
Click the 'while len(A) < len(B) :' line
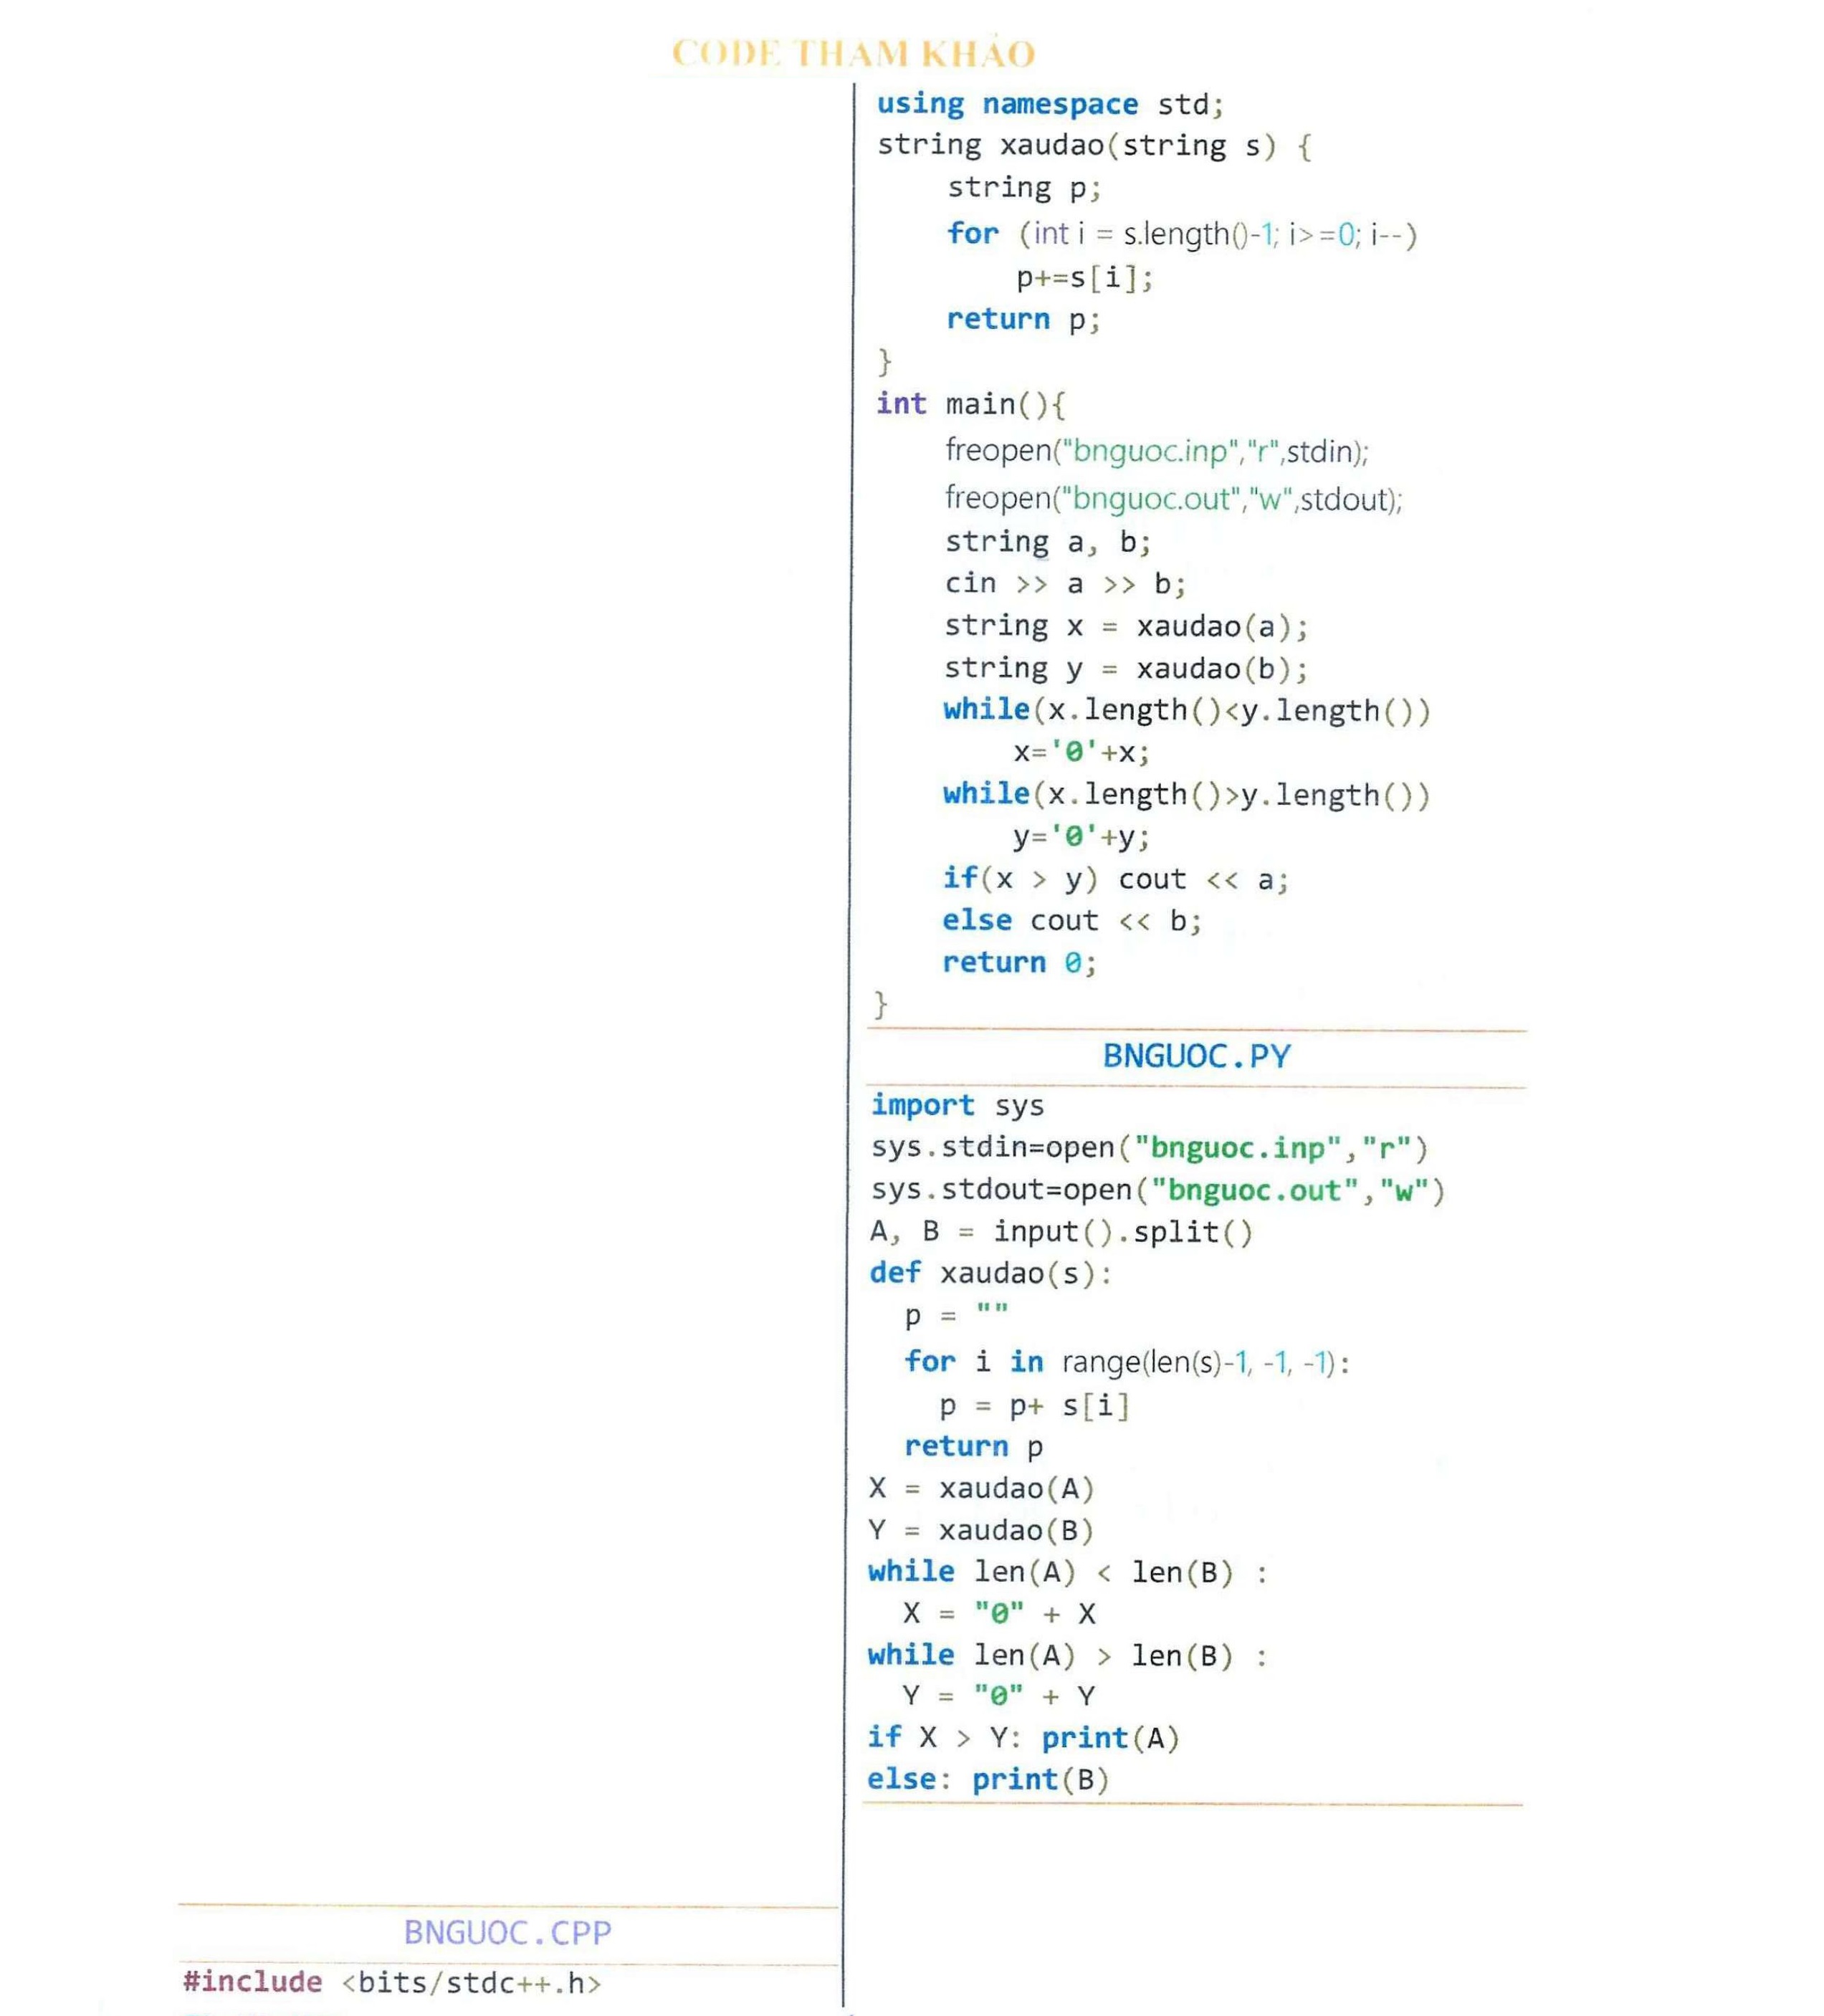[1068, 1573]
